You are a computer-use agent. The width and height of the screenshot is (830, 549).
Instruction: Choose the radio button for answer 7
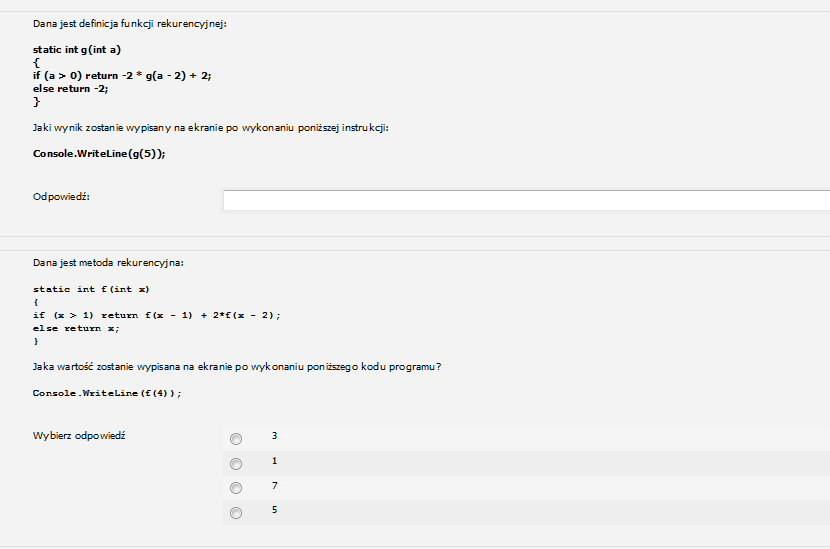tap(236, 488)
